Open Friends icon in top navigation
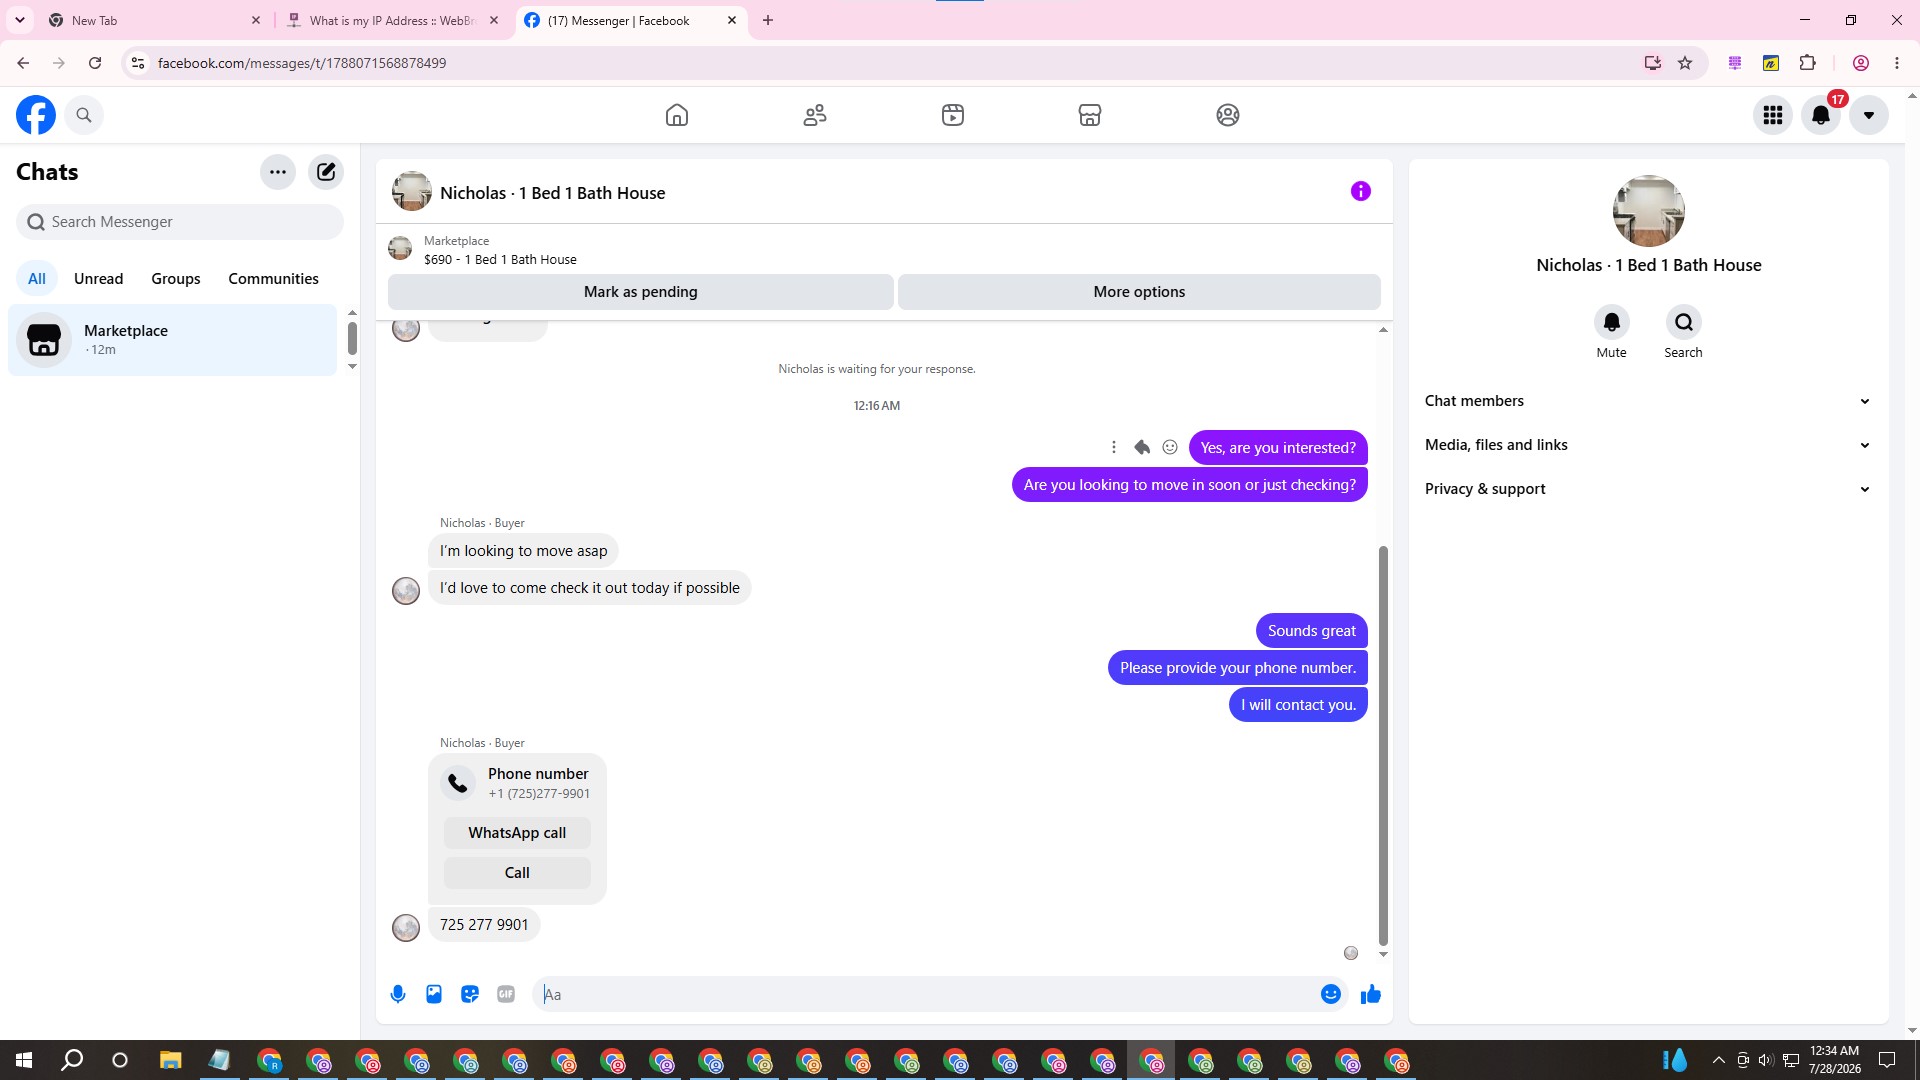 815,115
